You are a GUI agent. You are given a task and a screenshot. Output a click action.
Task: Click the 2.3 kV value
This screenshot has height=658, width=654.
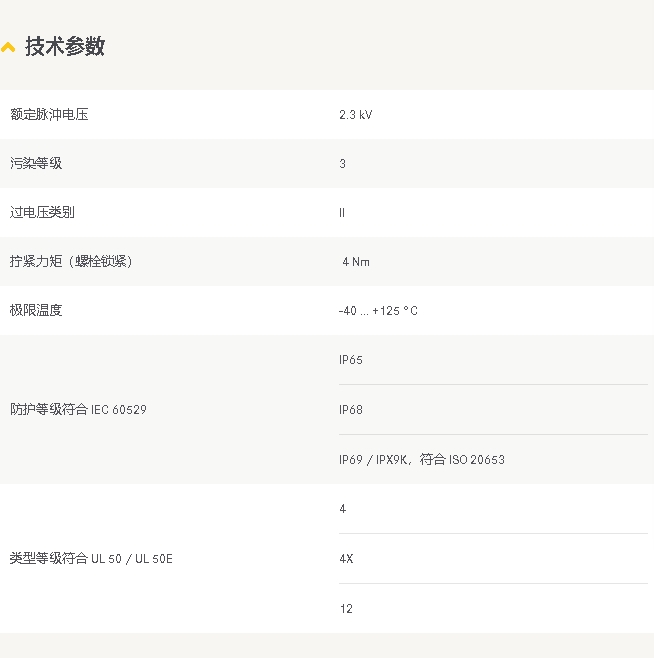point(356,115)
